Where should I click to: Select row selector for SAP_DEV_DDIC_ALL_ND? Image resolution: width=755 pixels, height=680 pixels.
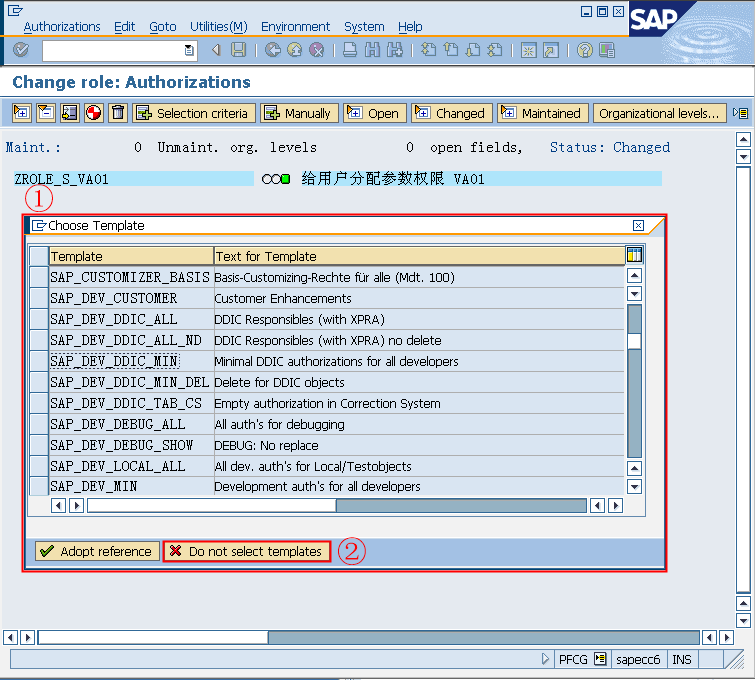(x=39, y=340)
